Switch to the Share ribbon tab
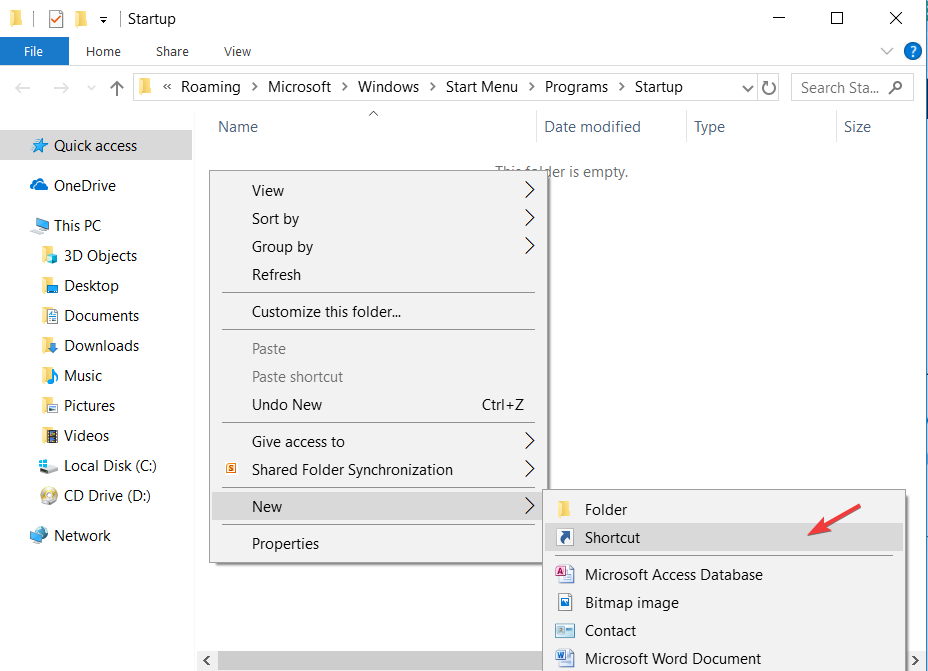Screen dimensions: 928x671 (x=172, y=51)
